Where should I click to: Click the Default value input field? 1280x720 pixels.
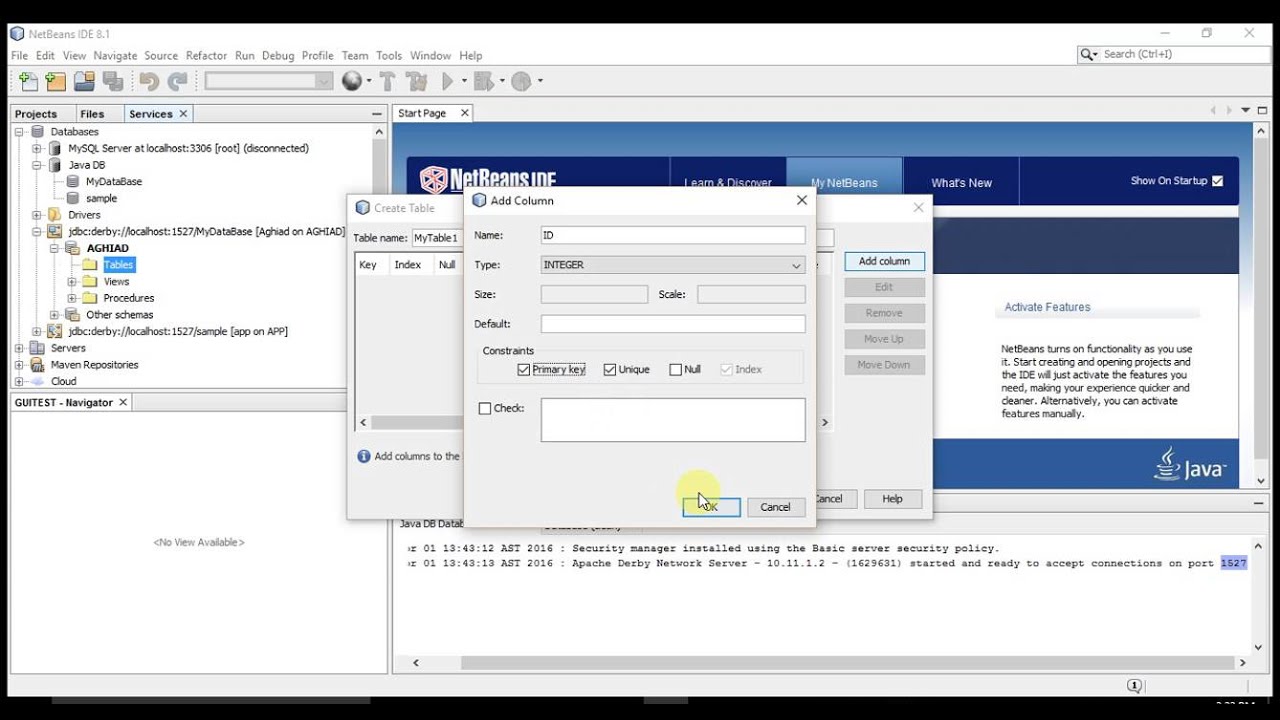(673, 324)
